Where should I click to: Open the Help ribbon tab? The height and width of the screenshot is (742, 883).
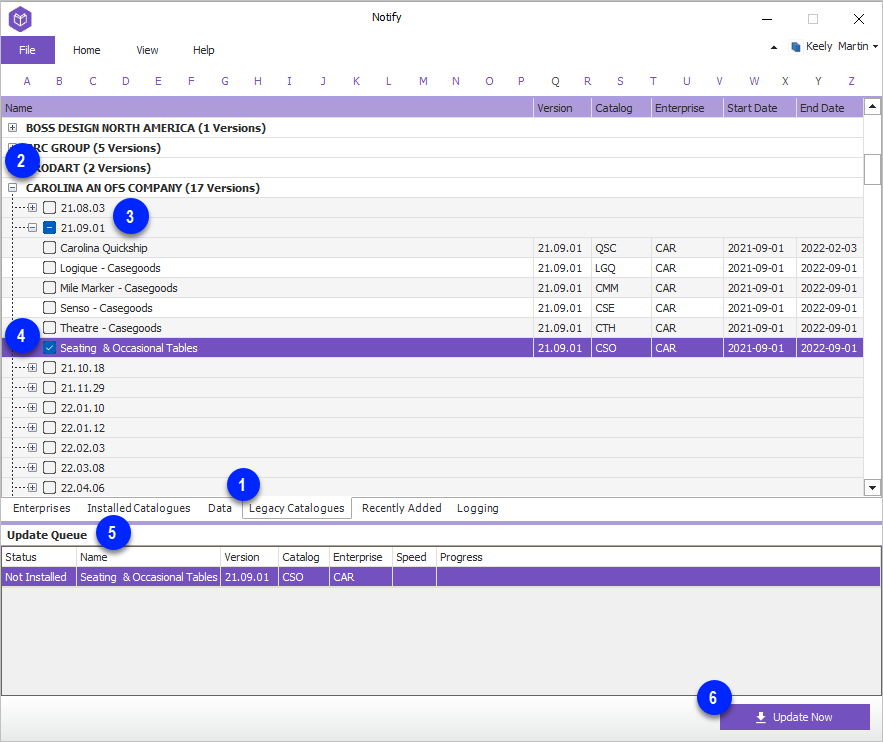[x=203, y=50]
